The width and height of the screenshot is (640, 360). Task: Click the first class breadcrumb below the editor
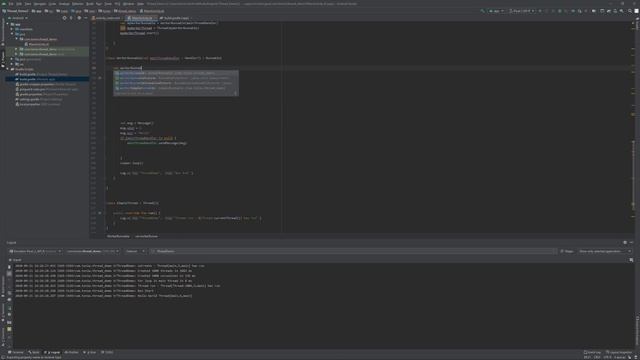pos(118,236)
